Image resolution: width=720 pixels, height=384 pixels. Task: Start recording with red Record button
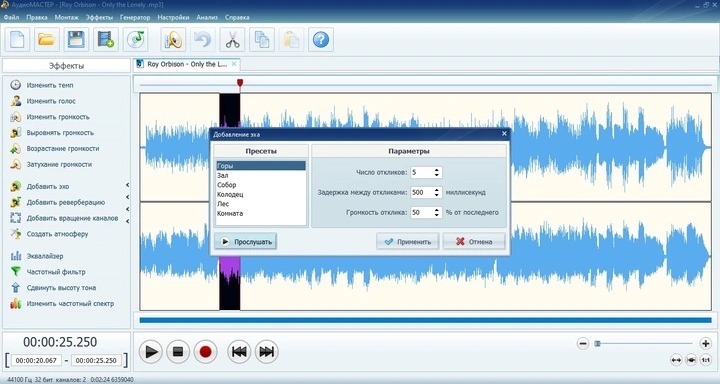[x=205, y=352]
